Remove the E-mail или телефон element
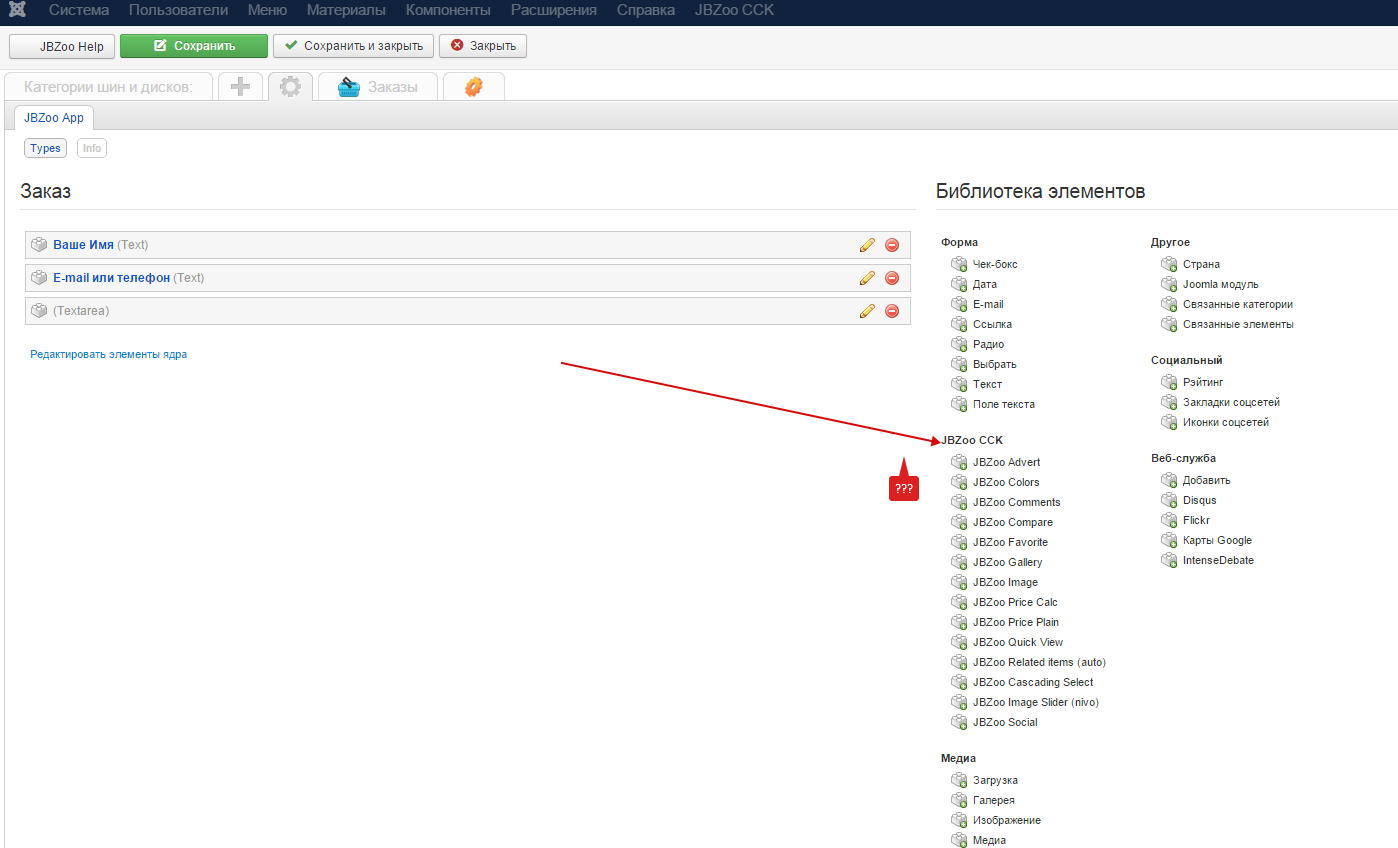 pyautogui.click(x=892, y=278)
